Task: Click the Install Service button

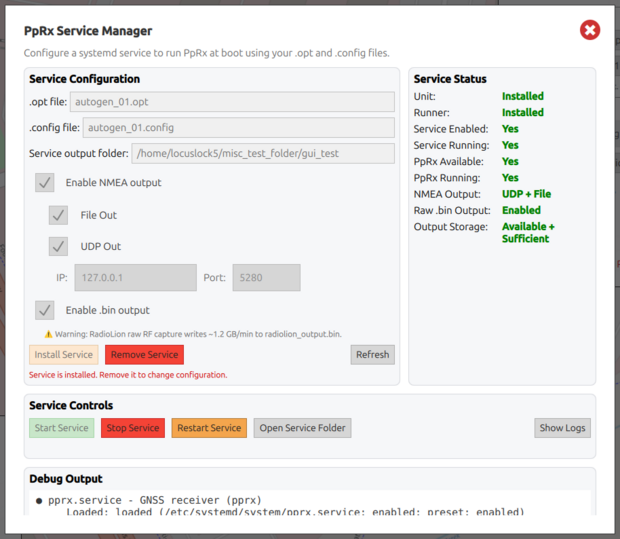Action: (64, 355)
